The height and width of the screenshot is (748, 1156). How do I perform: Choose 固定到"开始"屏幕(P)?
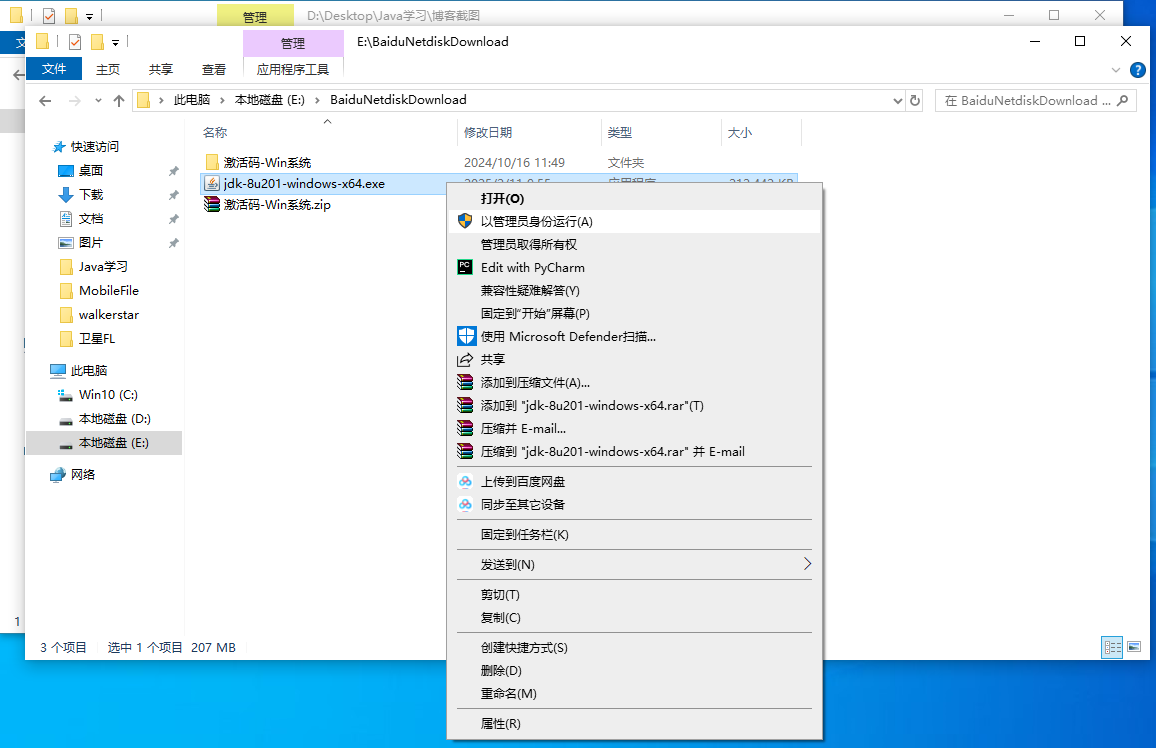click(634, 313)
